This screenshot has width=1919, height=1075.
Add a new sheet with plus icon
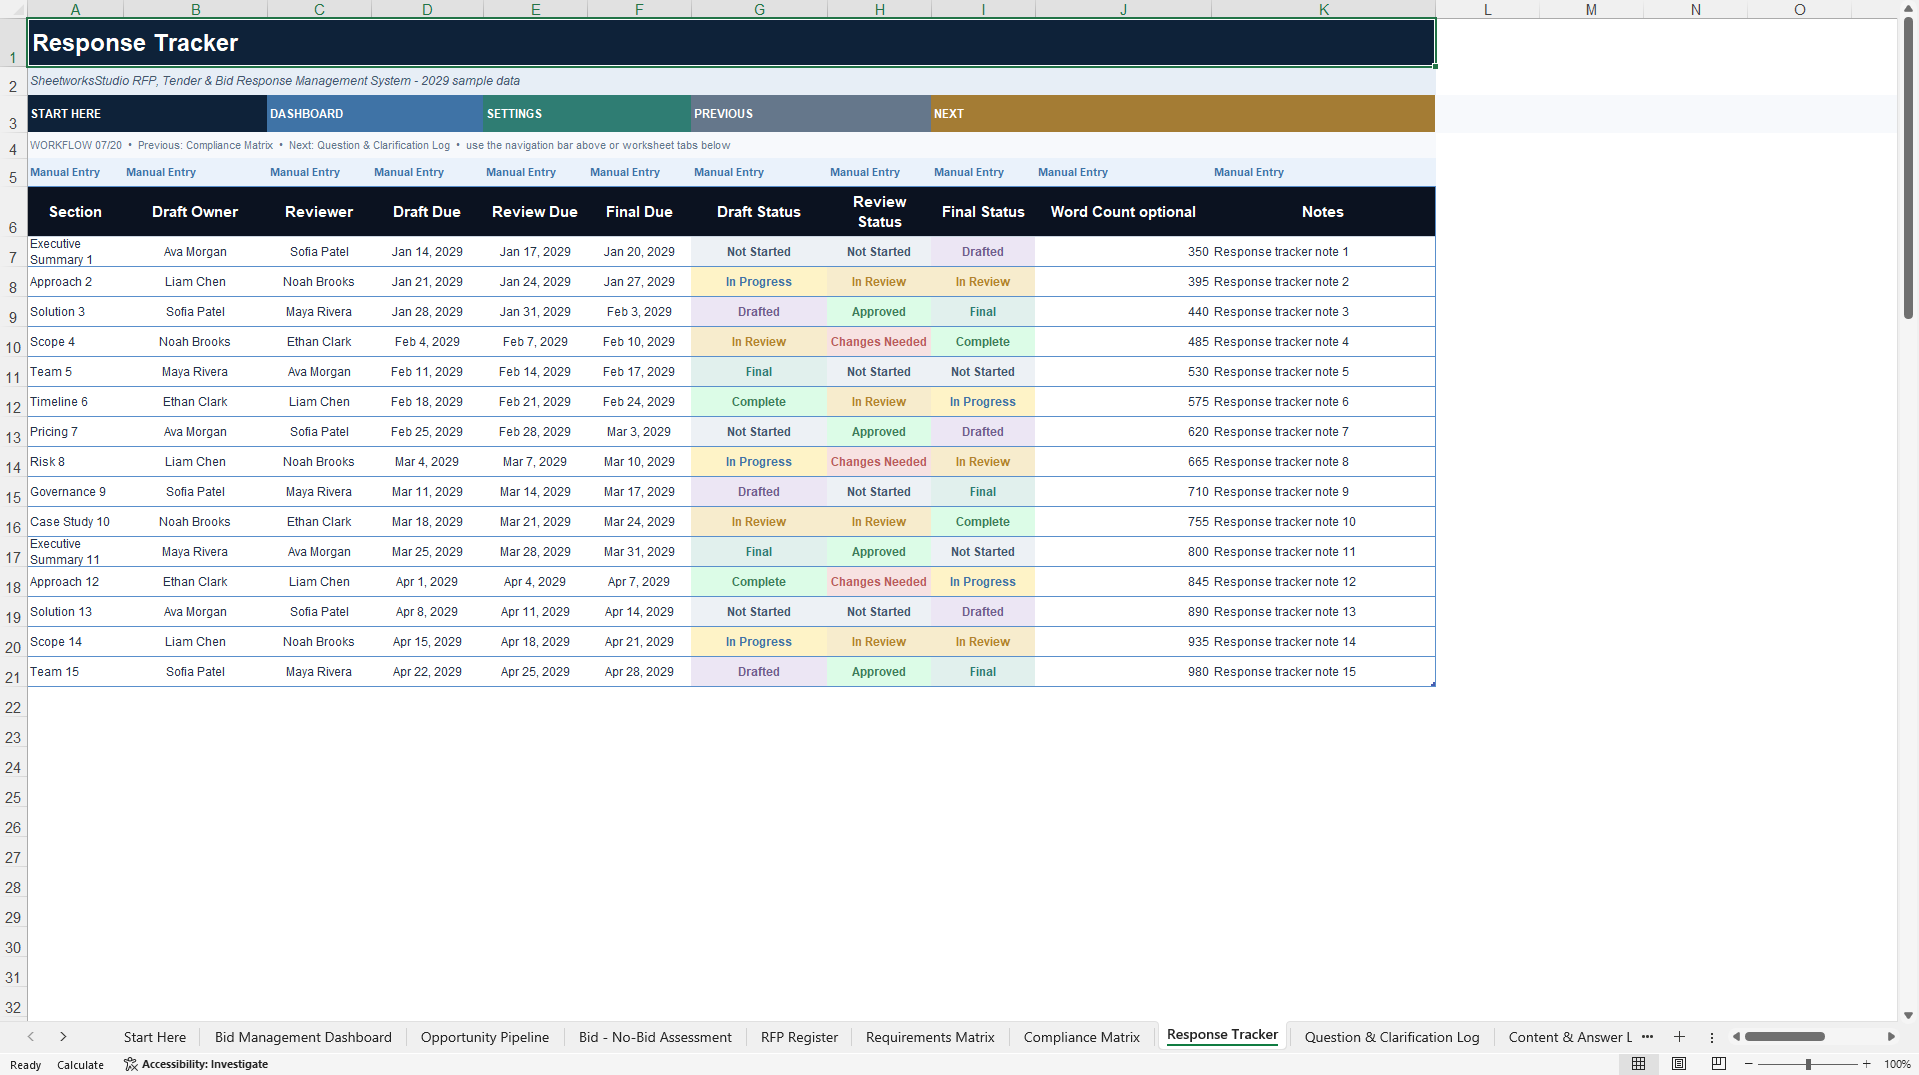point(1679,1037)
